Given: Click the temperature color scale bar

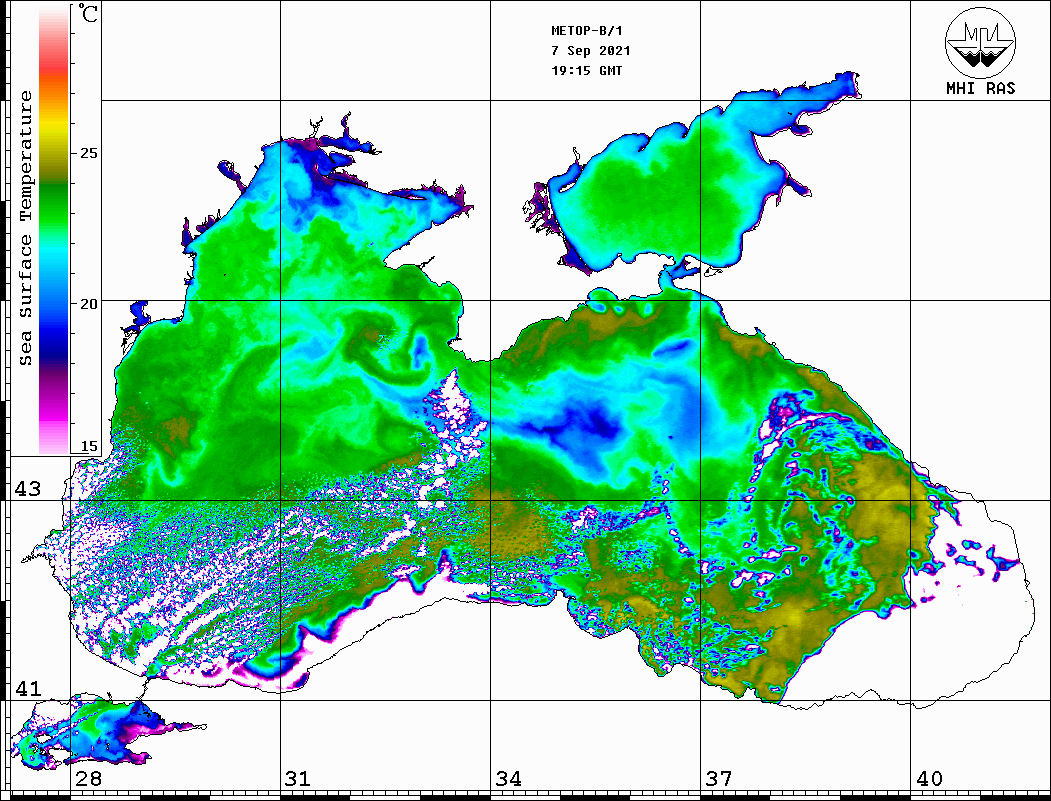Looking at the screenshot, I should [x=54, y=230].
